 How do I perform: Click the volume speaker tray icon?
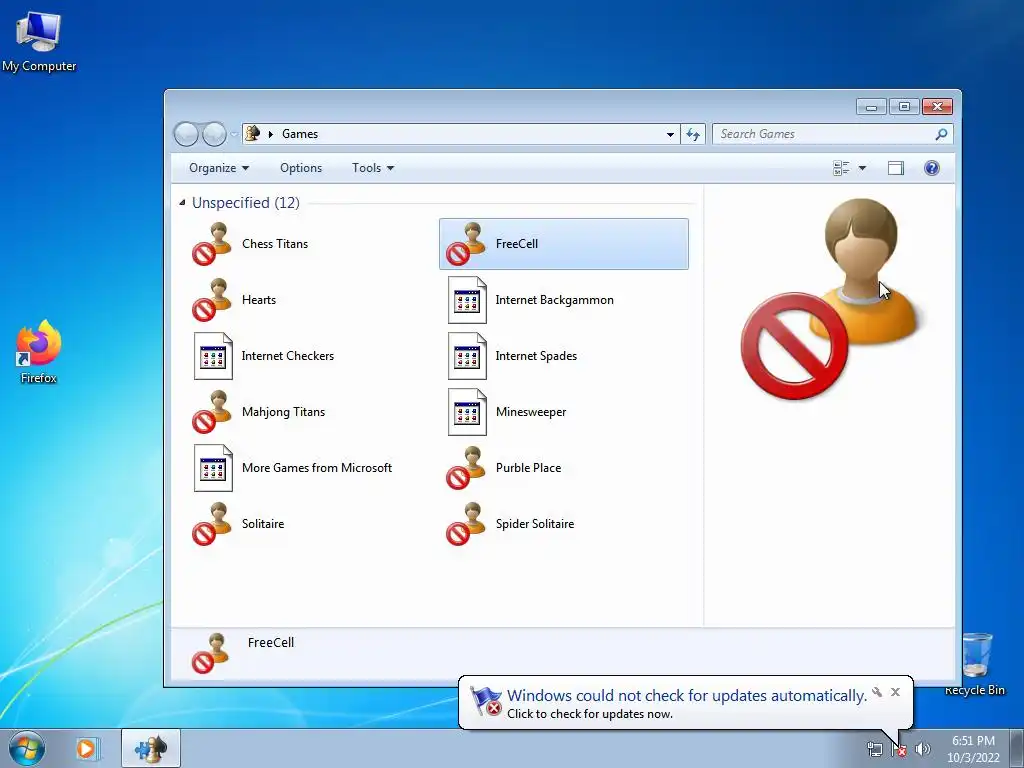tap(923, 749)
